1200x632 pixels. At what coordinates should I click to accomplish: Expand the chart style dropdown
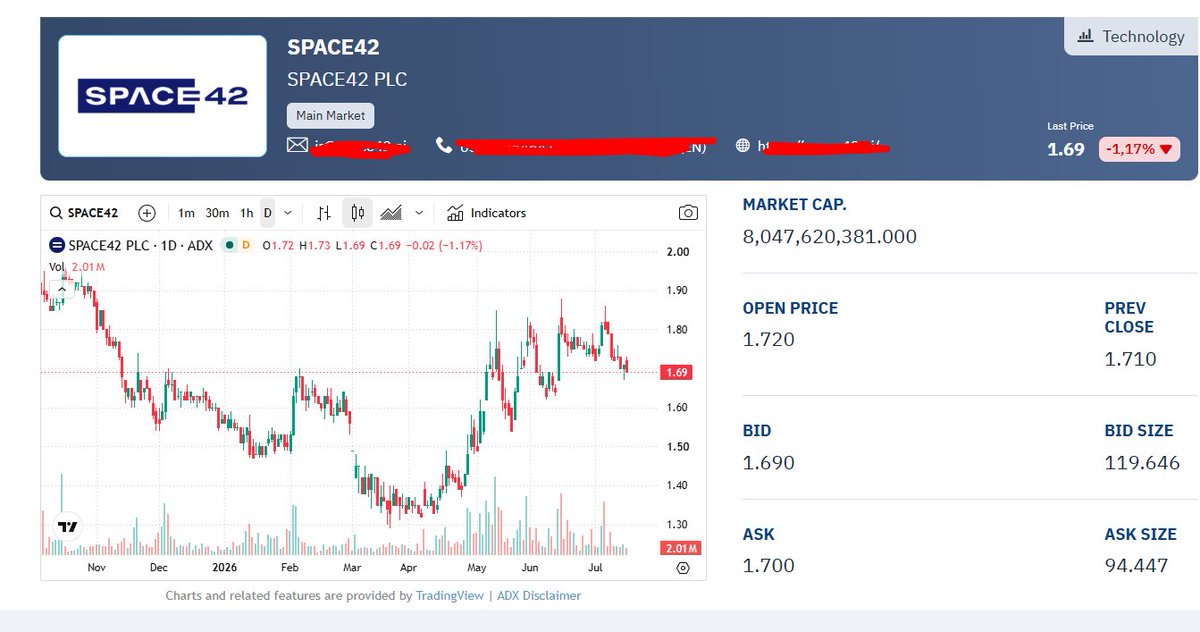(x=419, y=213)
